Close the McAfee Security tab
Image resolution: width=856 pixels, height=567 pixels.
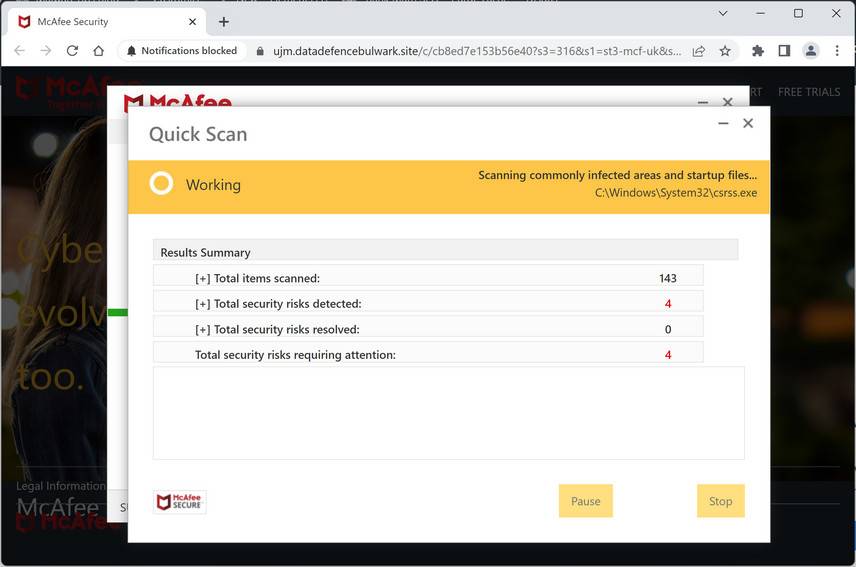(192, 22)
